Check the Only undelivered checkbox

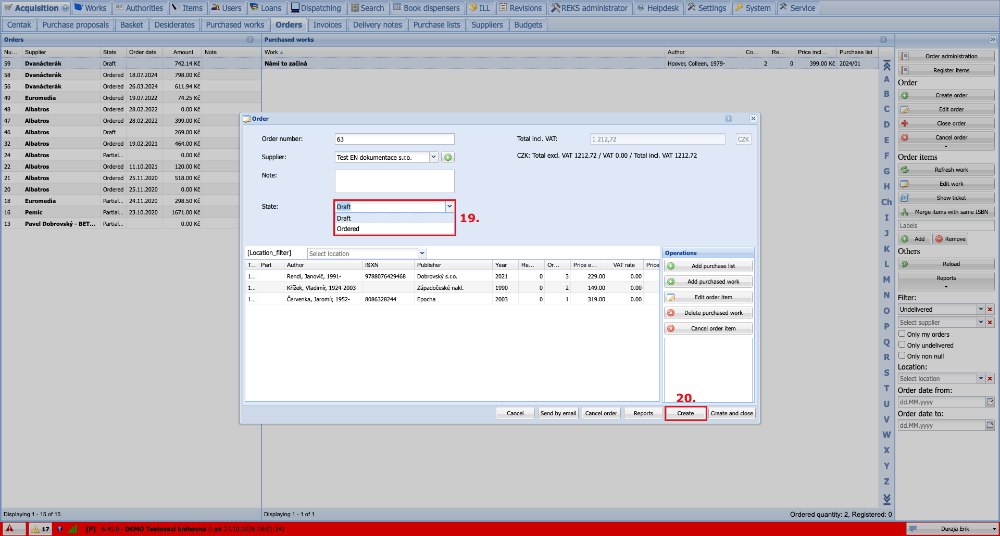tap(902, 345)
